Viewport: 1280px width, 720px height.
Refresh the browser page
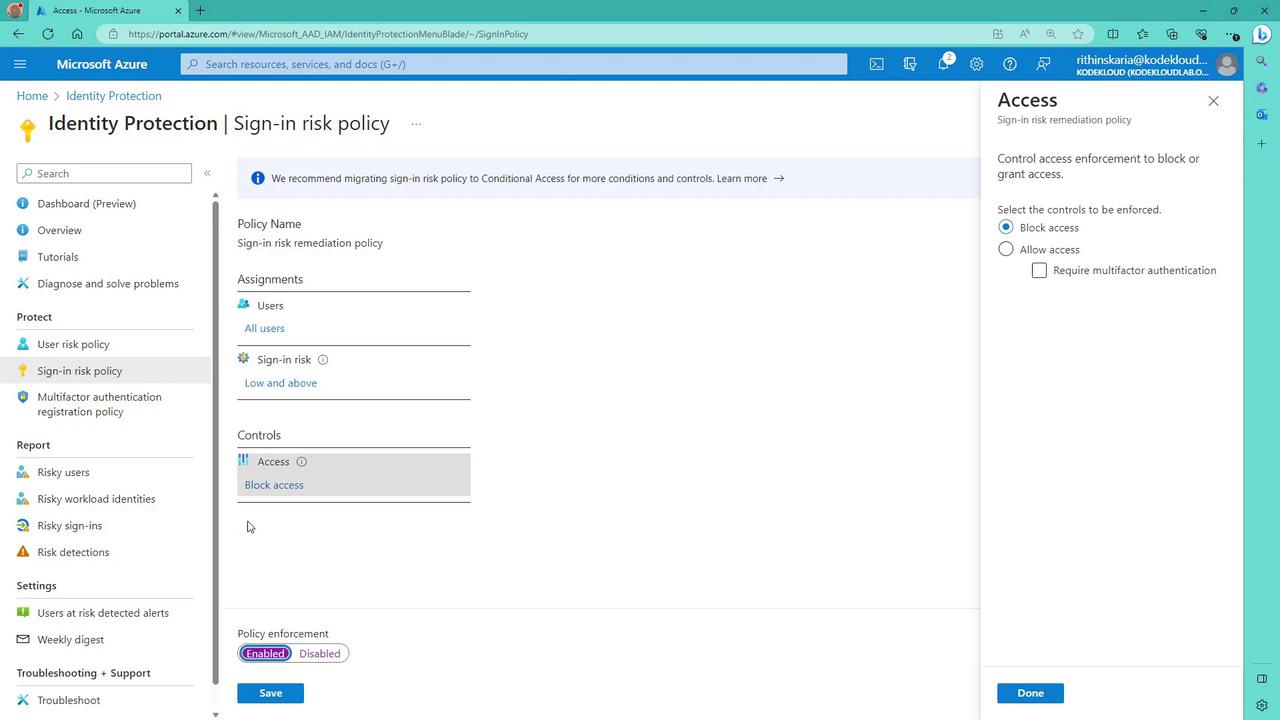(x=48, y=34)
